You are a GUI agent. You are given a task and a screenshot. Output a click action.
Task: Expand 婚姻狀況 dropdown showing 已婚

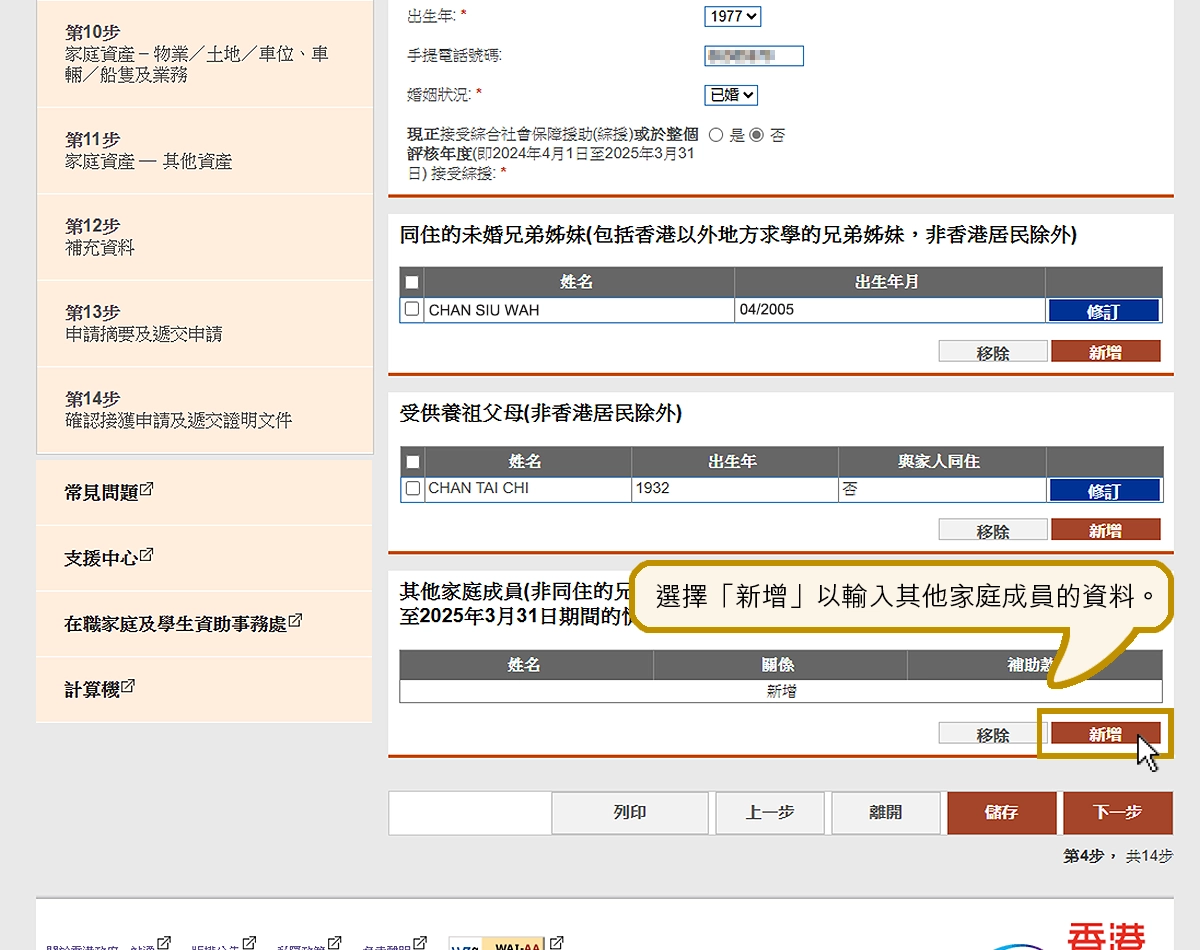(731, 95)
